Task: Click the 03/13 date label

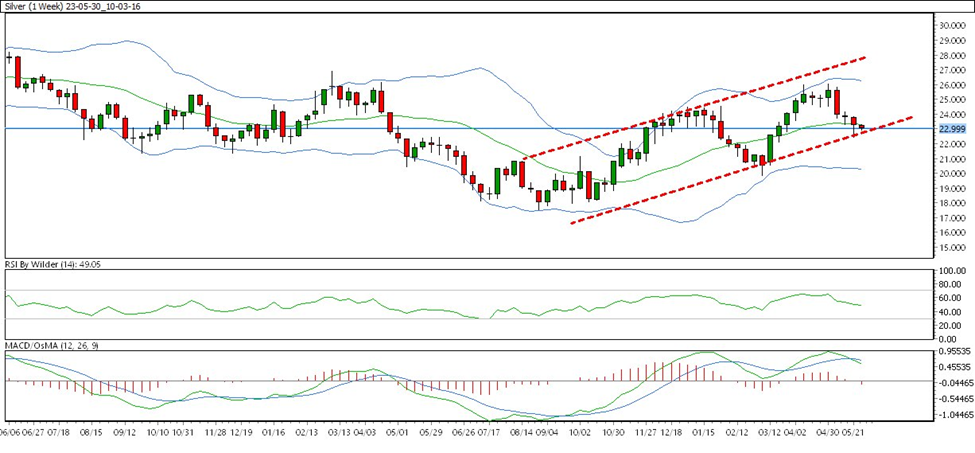Action: click(x=340, y=431)
